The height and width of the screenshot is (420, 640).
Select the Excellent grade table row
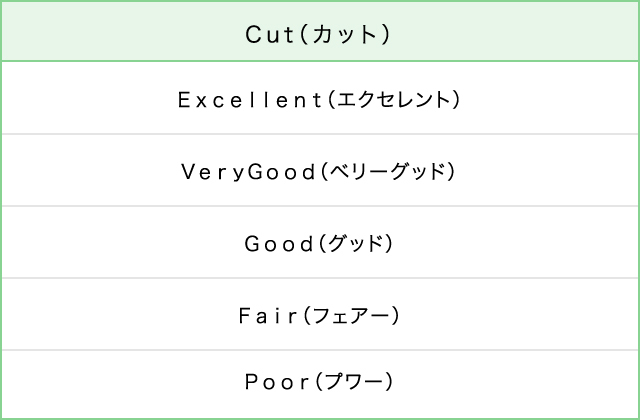click(100, 99)
